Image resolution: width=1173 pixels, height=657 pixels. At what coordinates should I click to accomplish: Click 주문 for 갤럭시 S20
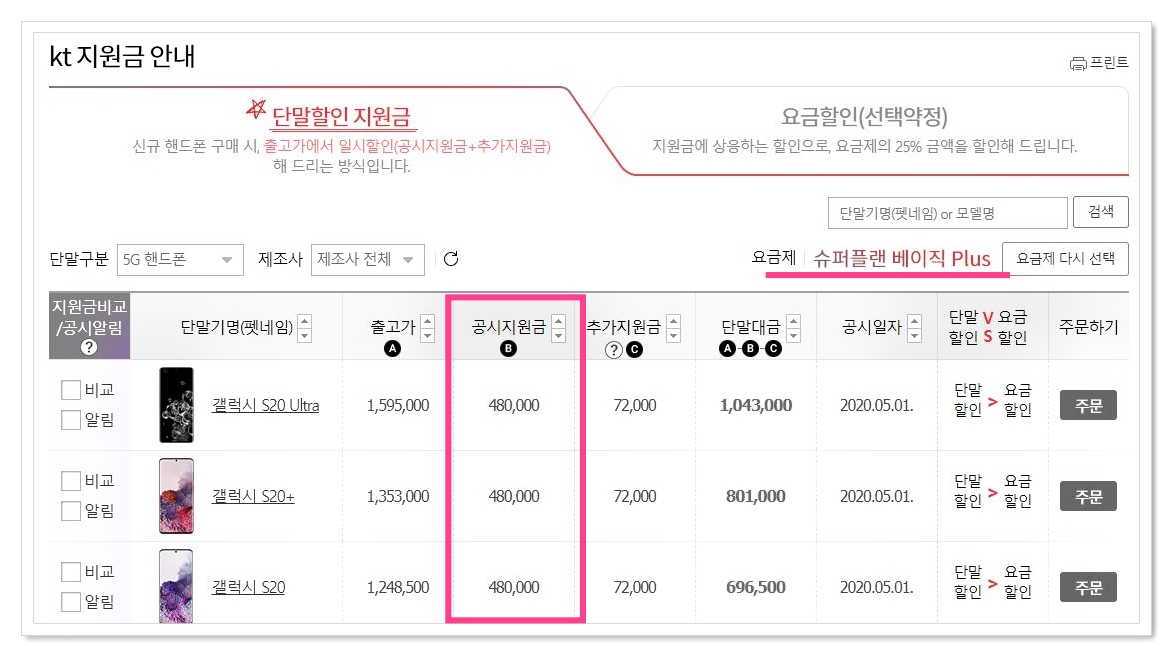tap(1088, 587)
